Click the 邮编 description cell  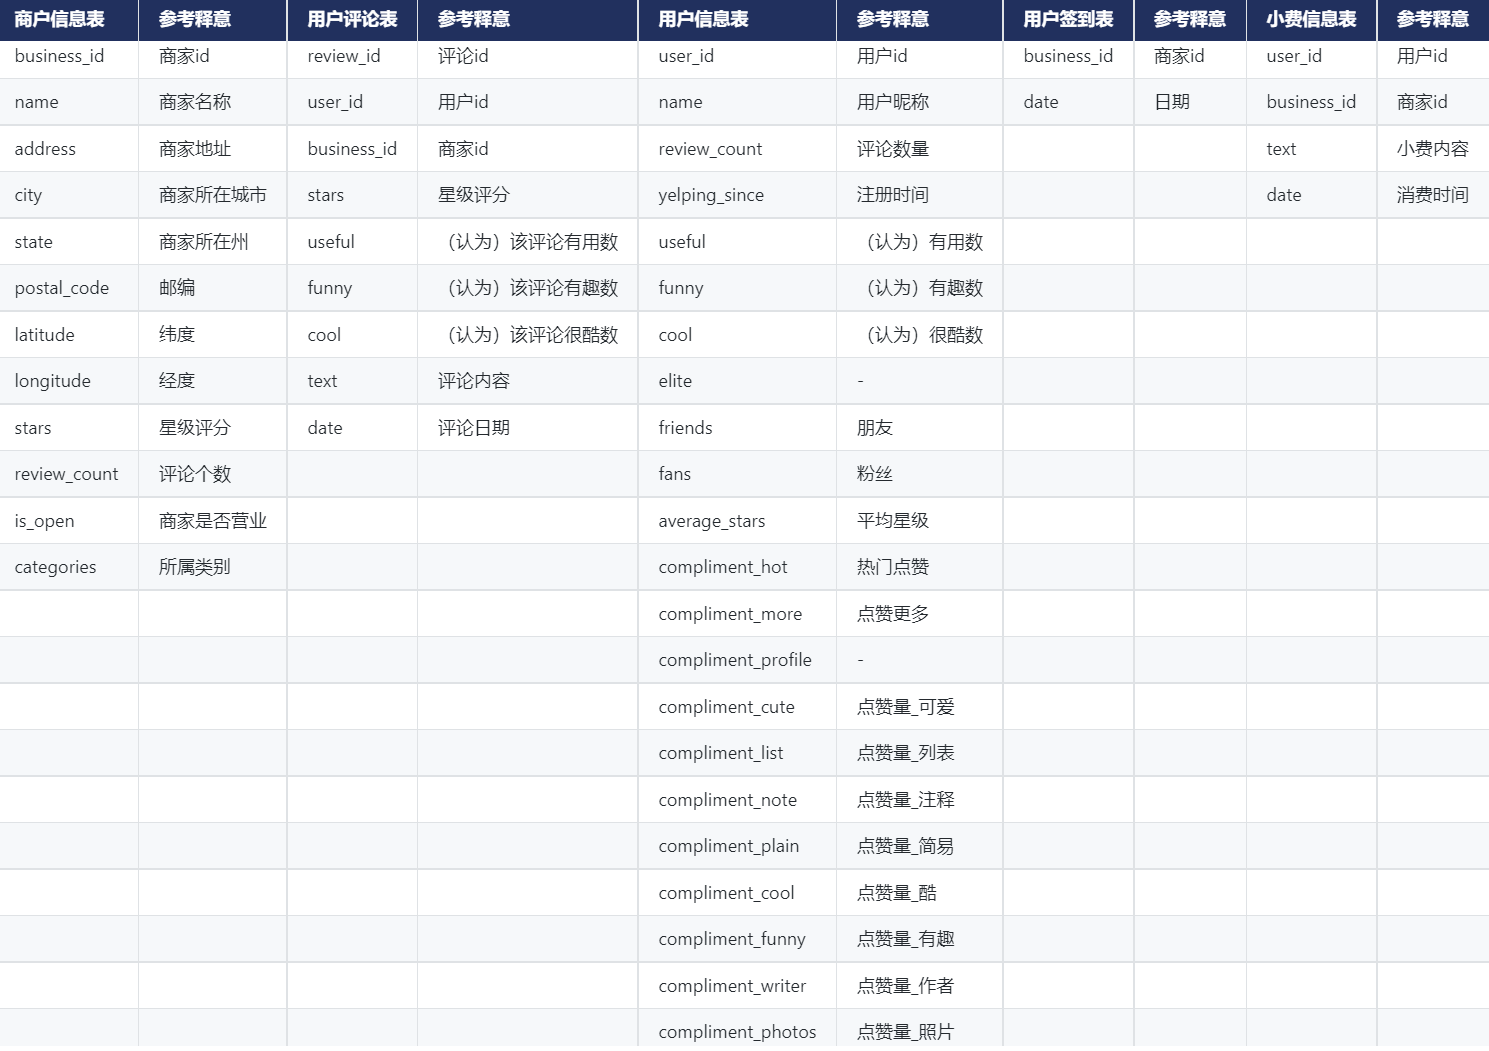pos(213,288)
